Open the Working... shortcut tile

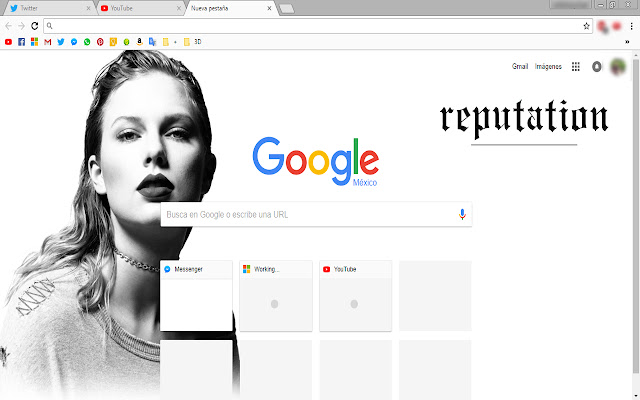pos(276,296)
